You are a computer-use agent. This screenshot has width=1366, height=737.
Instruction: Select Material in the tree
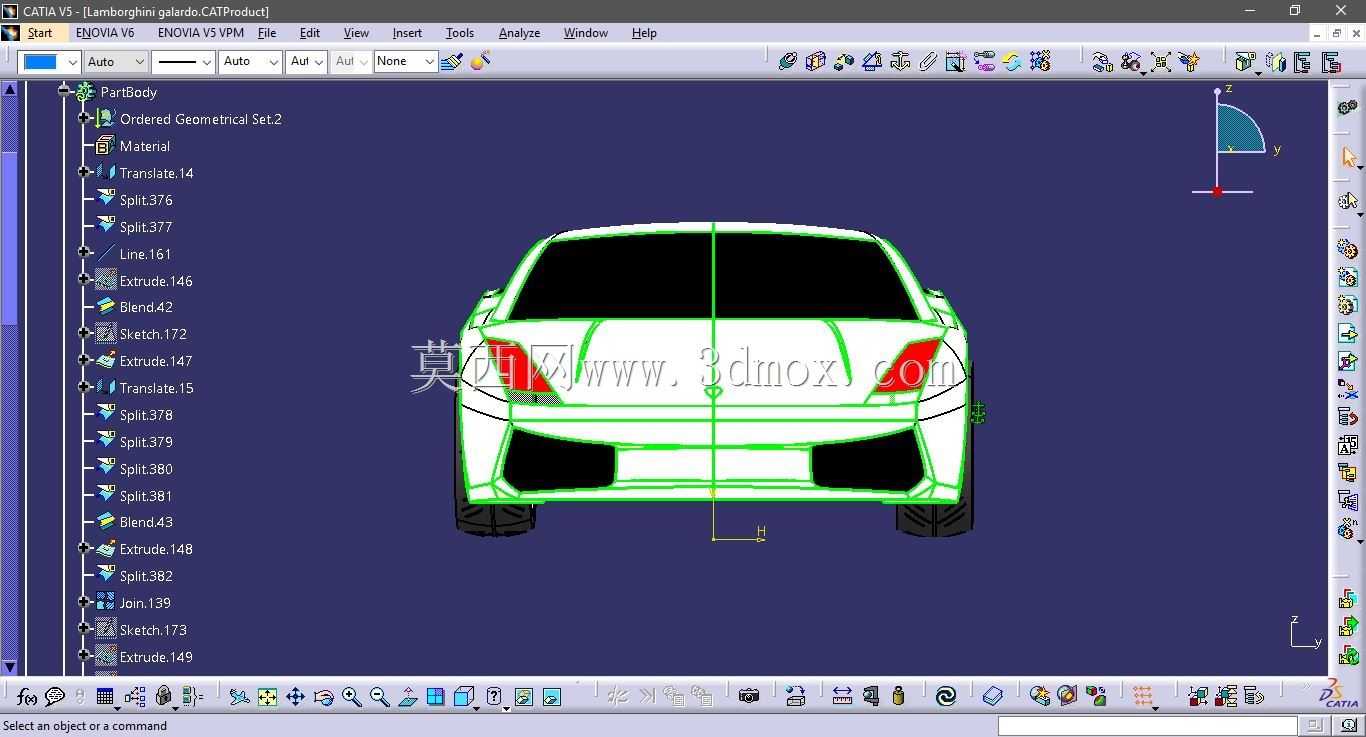tap(145, 146)
